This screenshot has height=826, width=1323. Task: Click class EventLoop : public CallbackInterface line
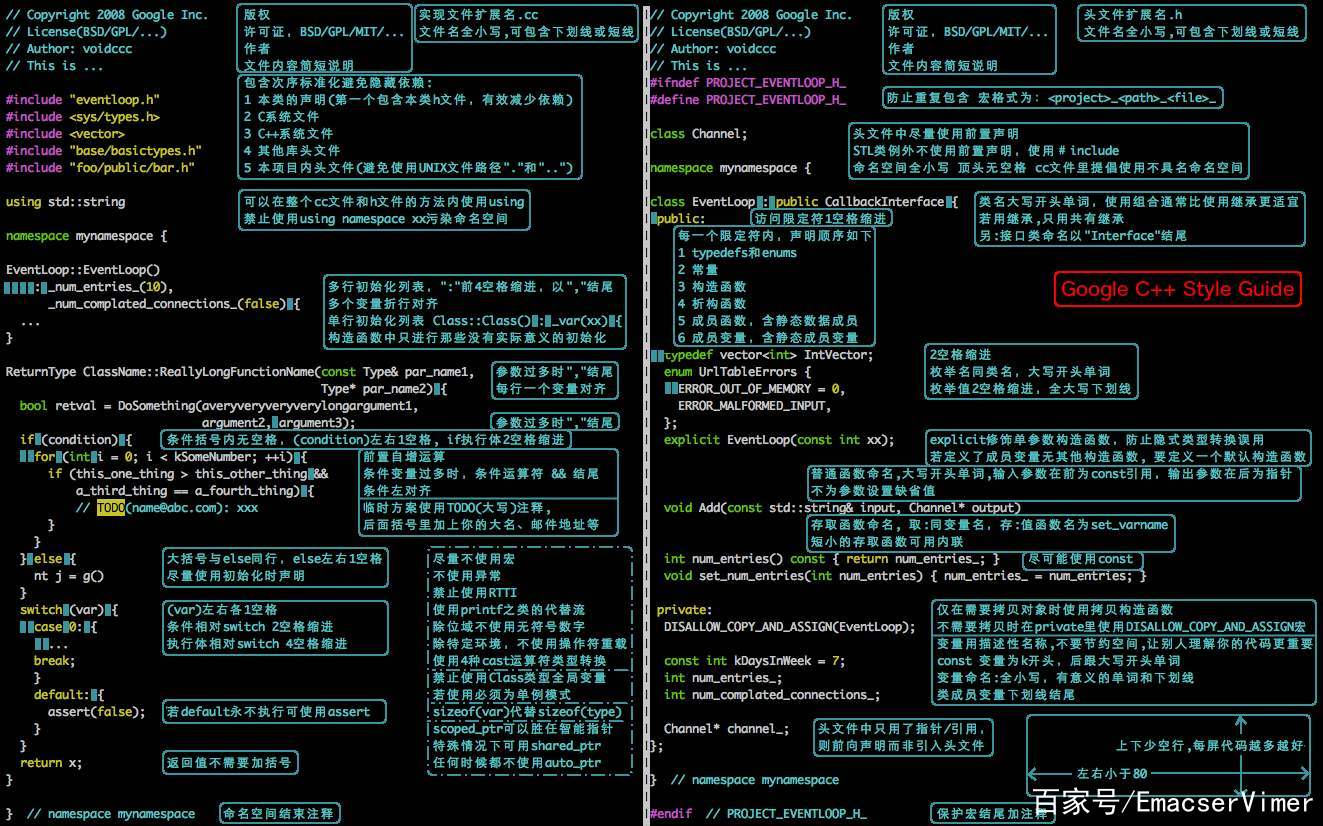804,202
